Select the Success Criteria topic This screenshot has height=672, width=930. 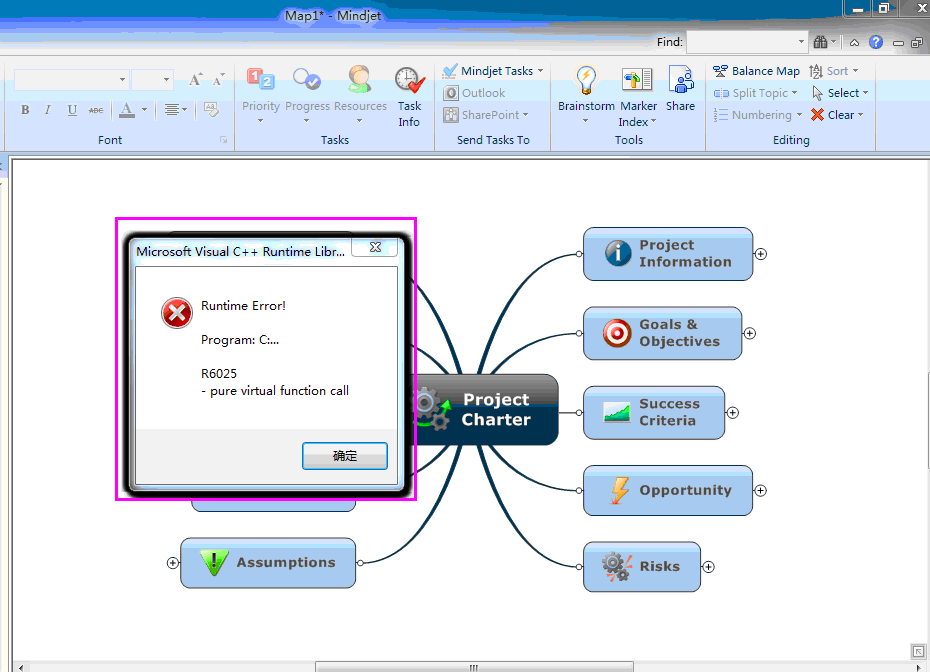pos(654,413)
